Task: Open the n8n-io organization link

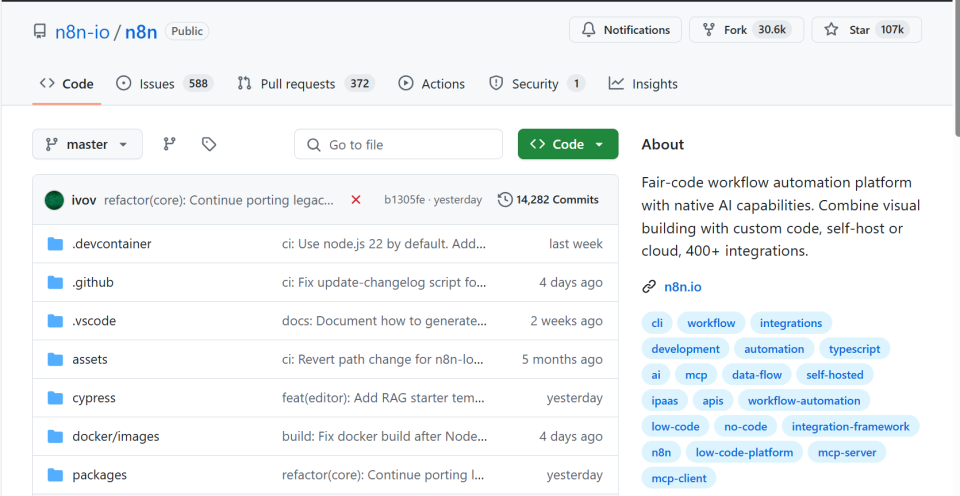Action: pos(82,31)
